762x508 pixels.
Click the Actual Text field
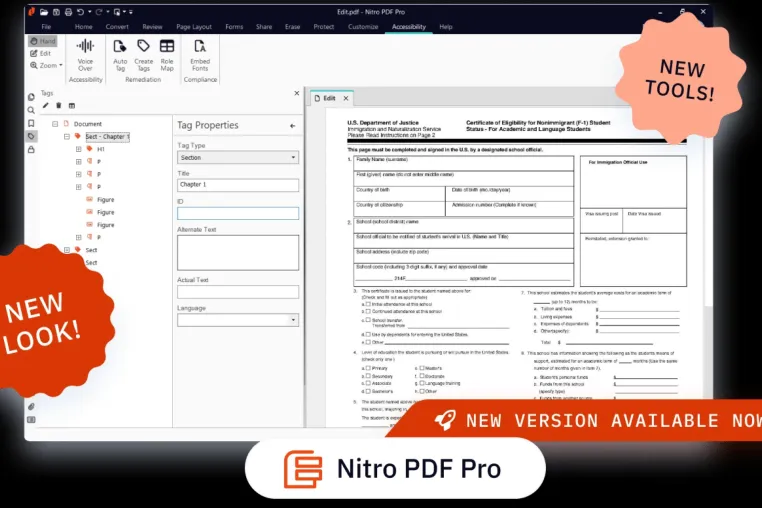[x=238, y=292]
